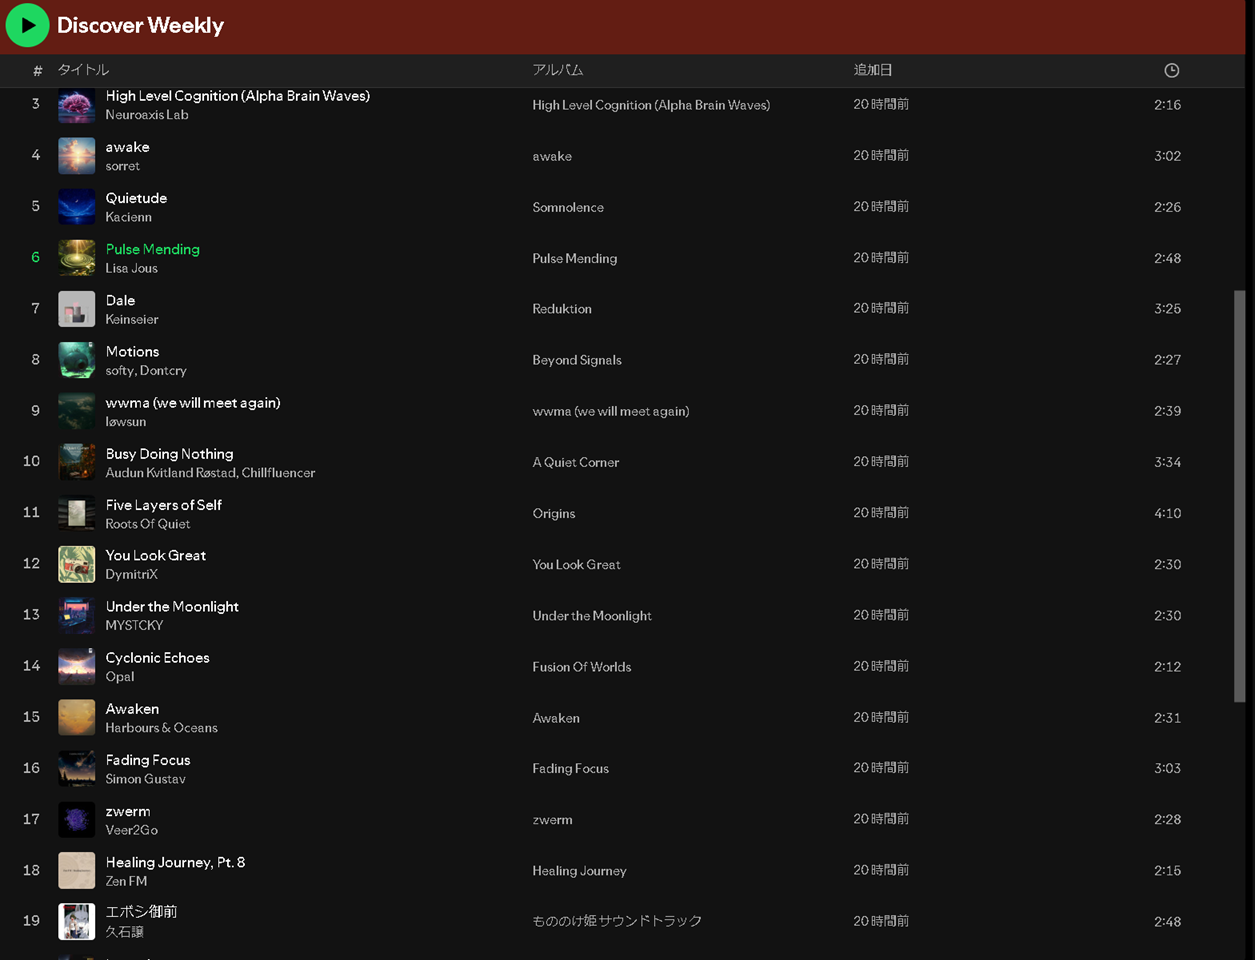Click the Pulse Mending album cover thumbnail

(77, 258)
